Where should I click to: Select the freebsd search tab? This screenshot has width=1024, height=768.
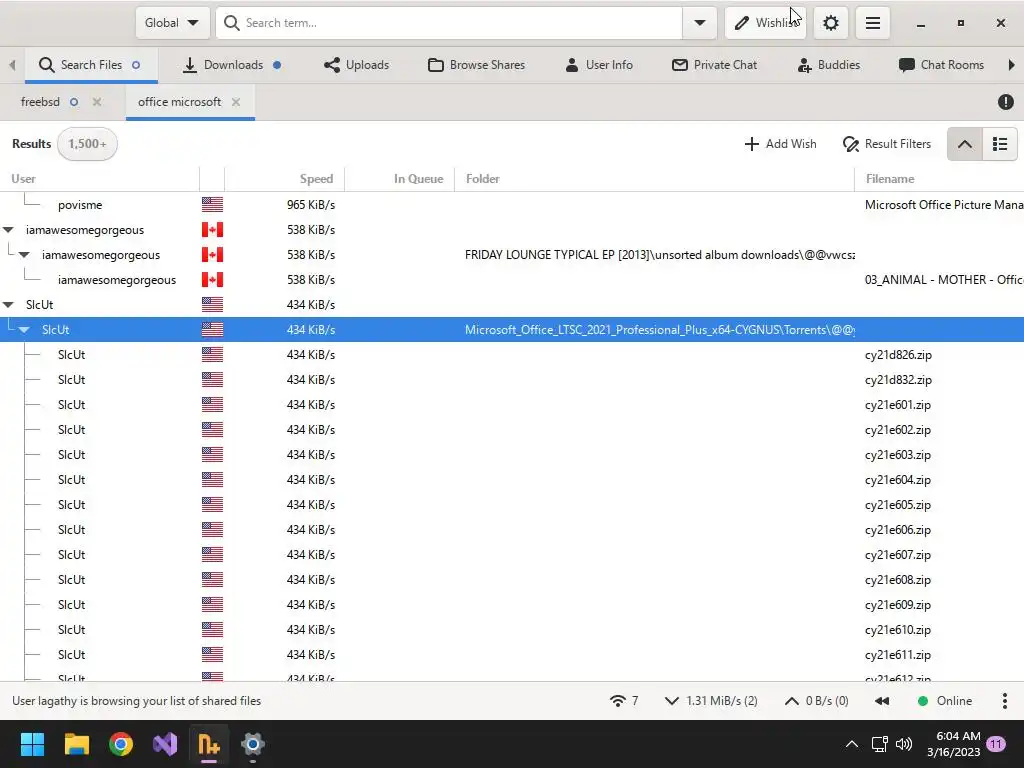(x=40, y=102)
